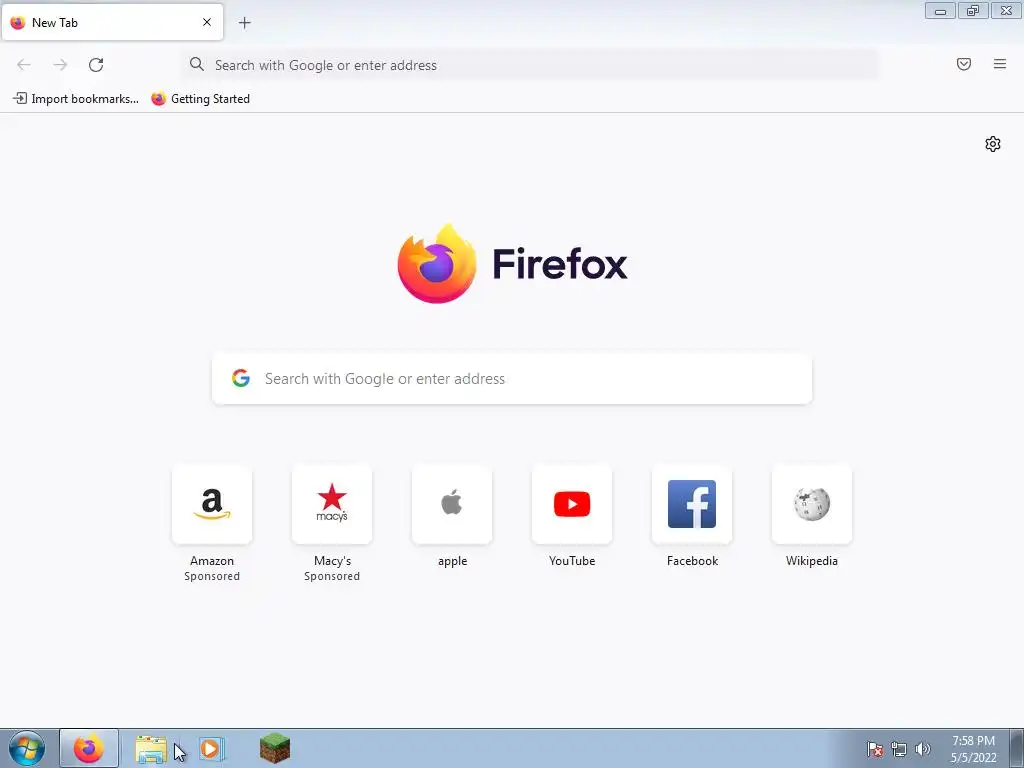Open Minecraft grass block taskbar icon
This screenshot has width=1024, height=768.
274,748
